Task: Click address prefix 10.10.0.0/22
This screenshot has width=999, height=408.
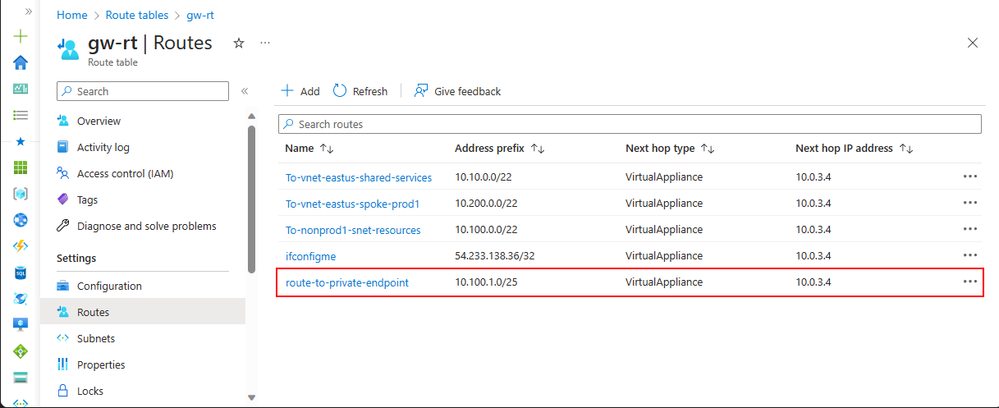Action: (484, 178)
